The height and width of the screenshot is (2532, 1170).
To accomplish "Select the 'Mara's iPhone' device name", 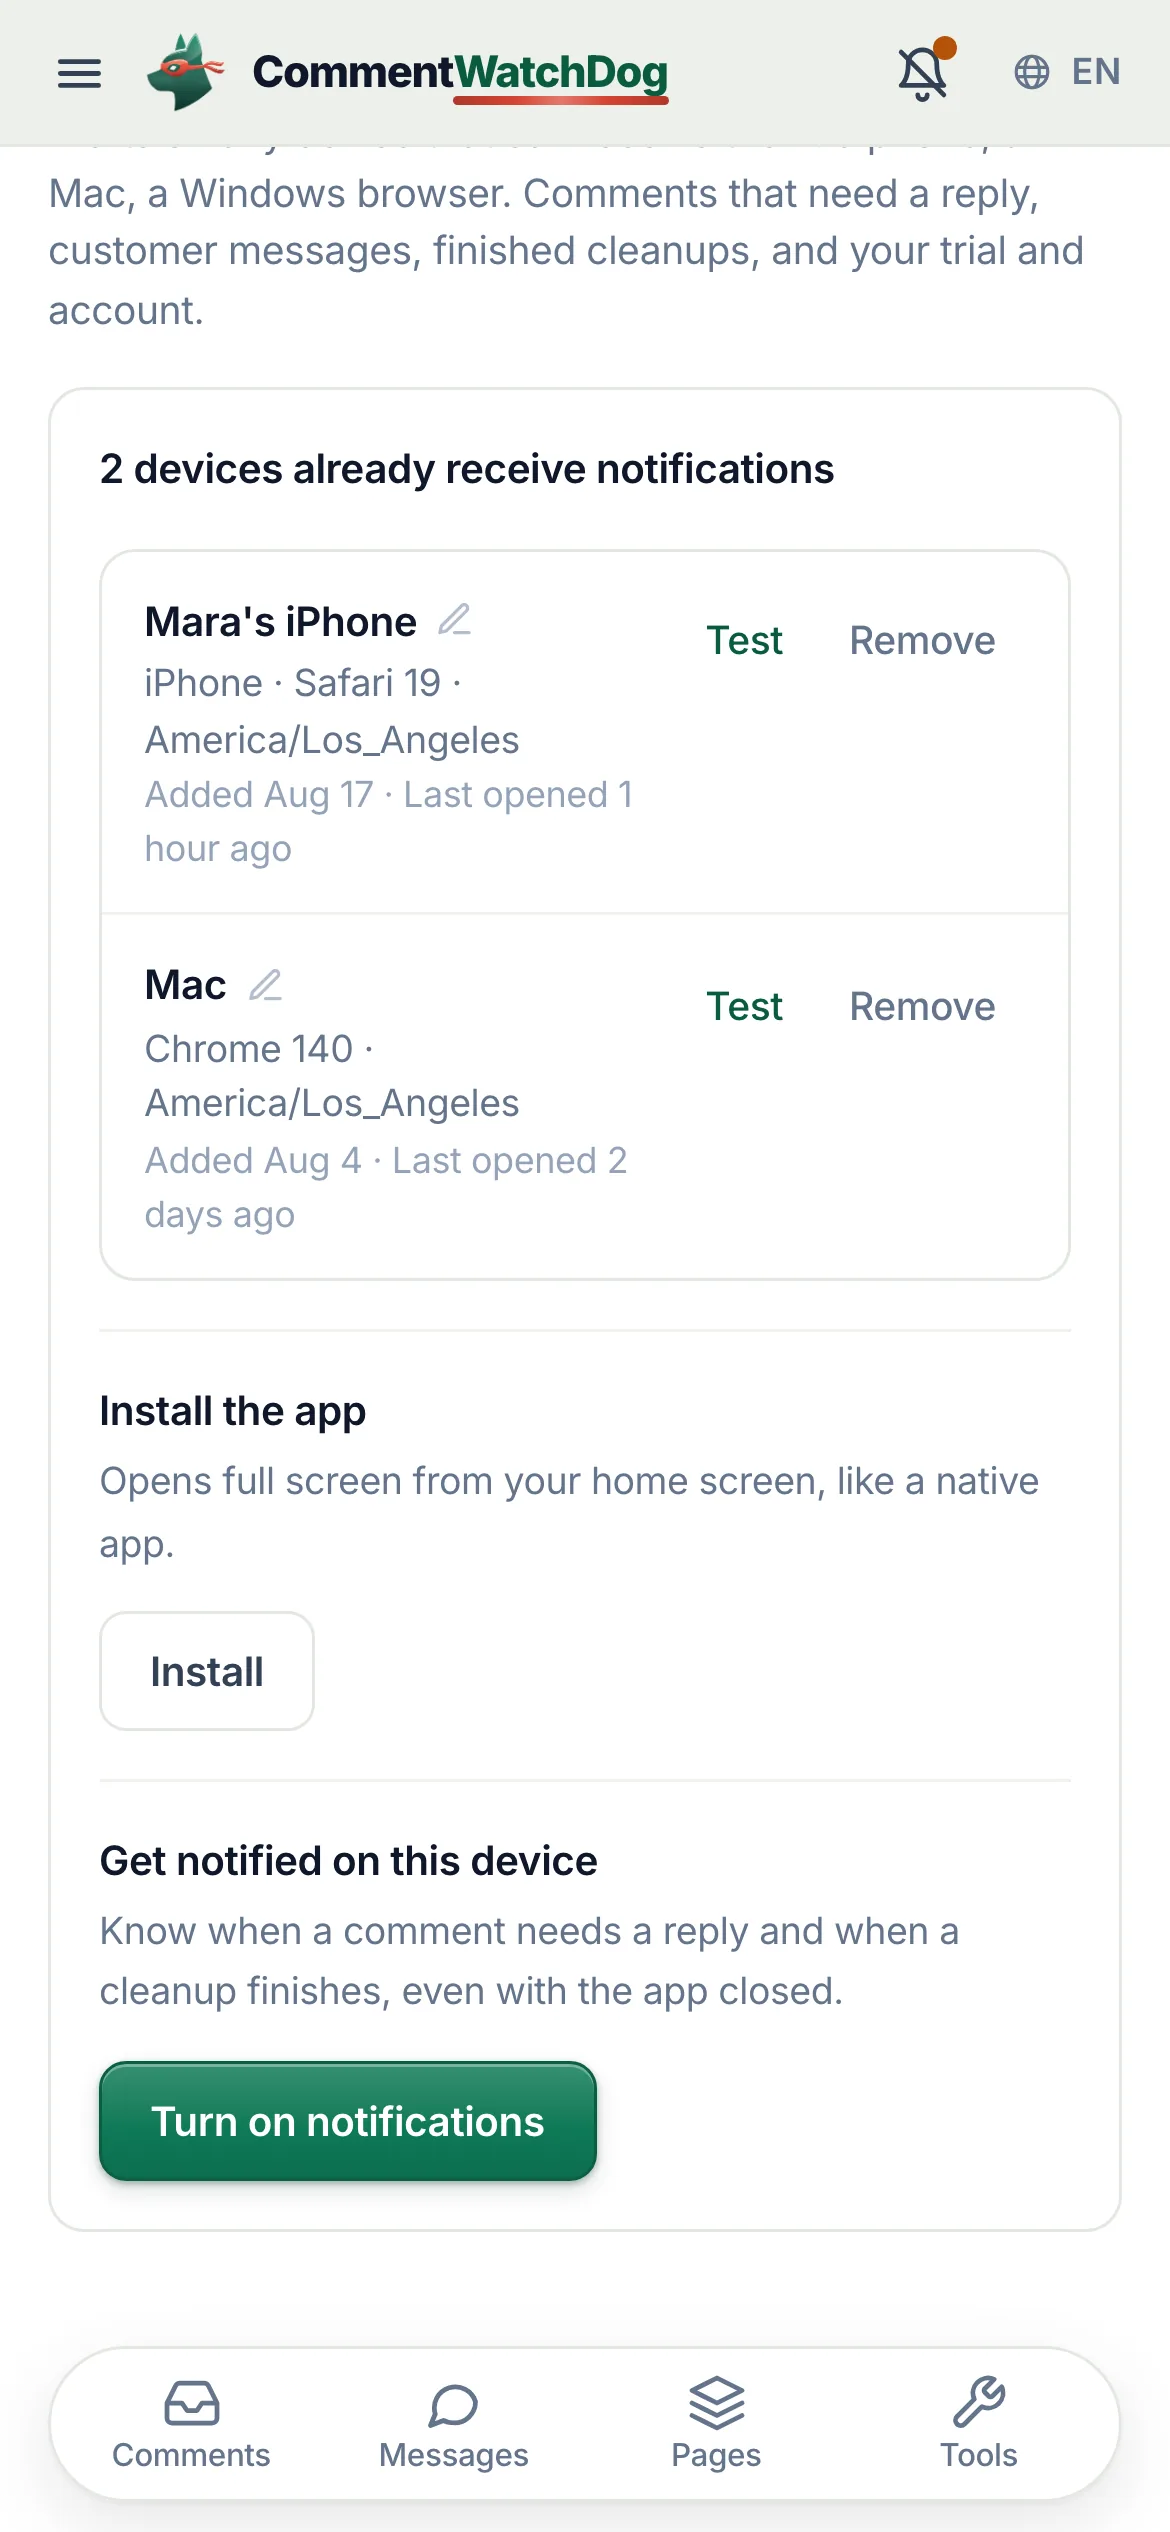I will click(x=281, y=622).
